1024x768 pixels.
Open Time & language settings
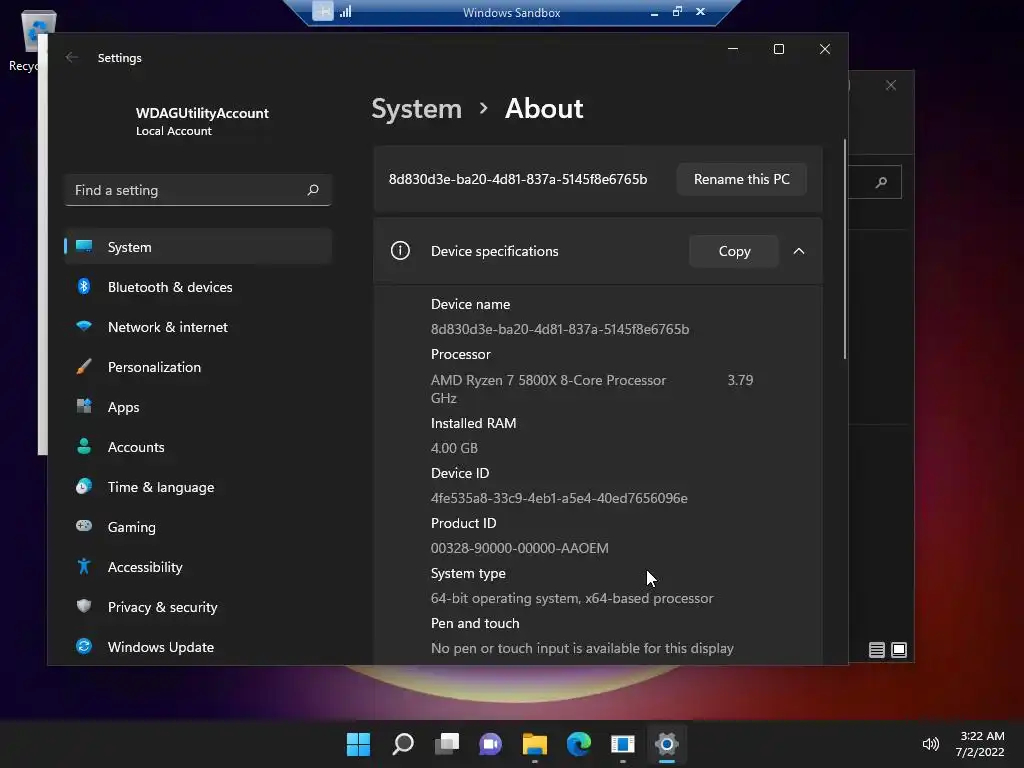(198, 487)
